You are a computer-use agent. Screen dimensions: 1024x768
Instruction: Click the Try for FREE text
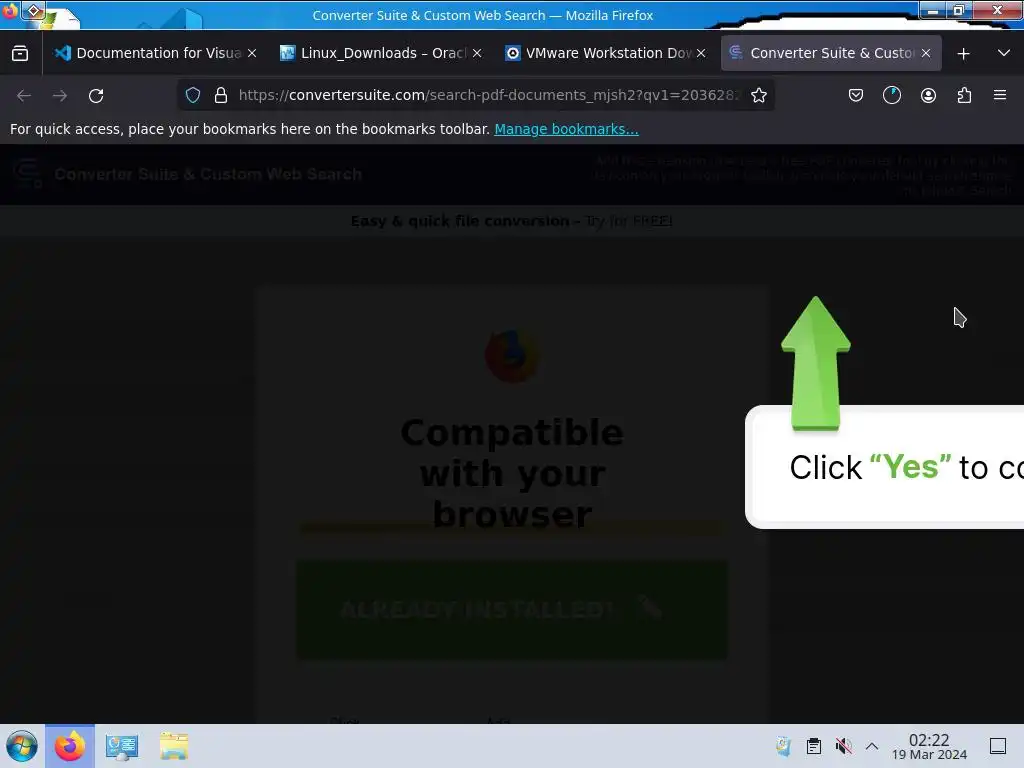point(629,221)
